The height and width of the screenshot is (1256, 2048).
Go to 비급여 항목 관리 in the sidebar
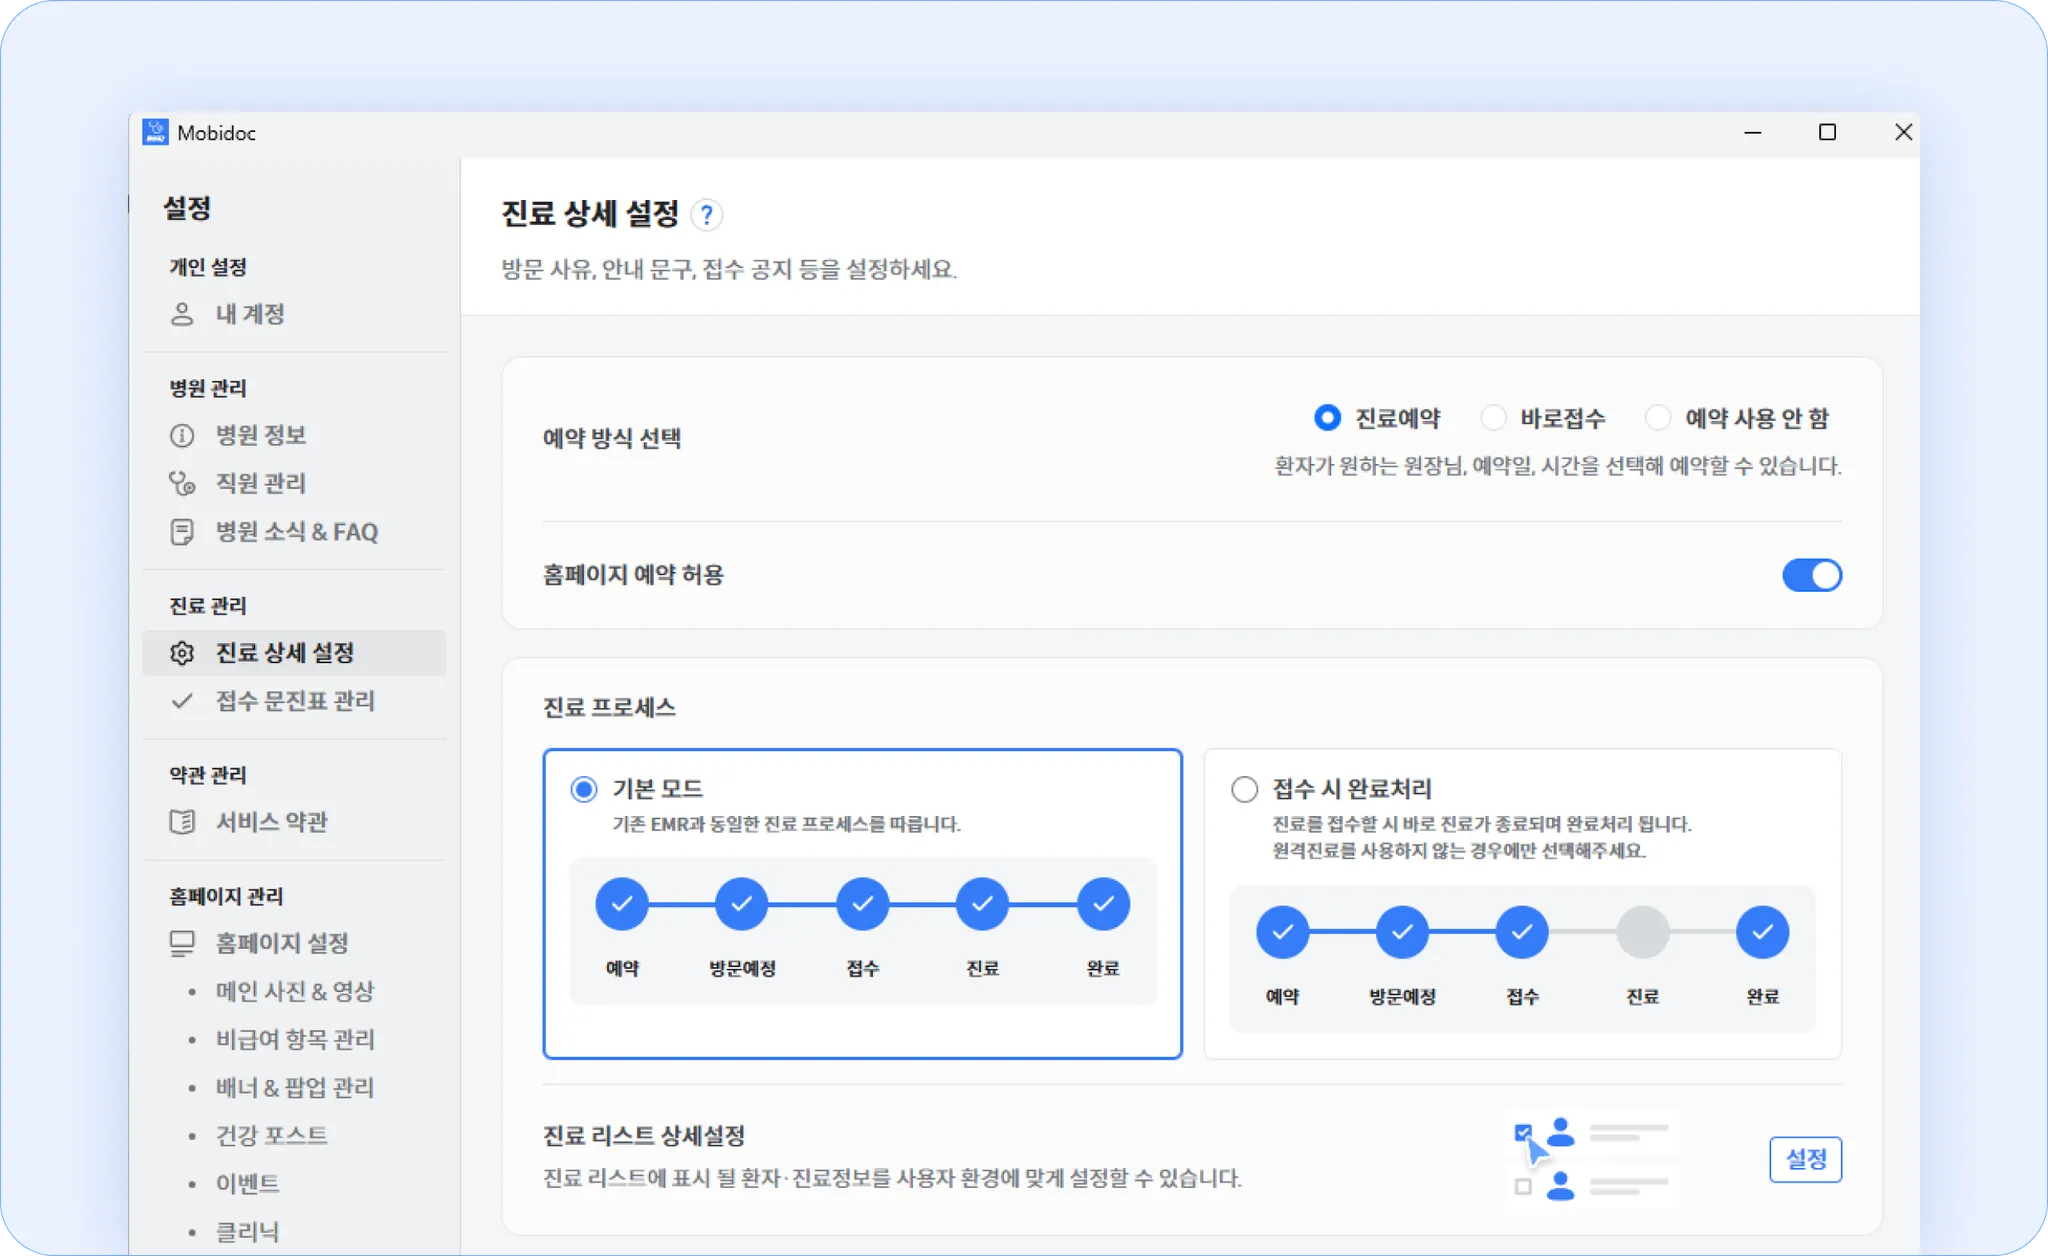click(295, 1039)
